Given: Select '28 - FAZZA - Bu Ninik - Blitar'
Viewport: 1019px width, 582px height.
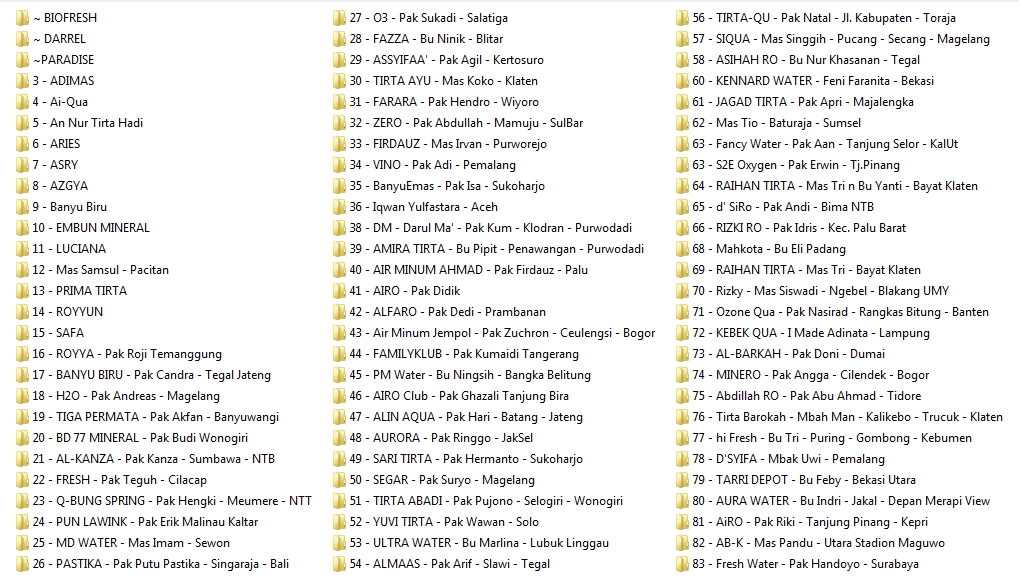Looking at the screenshot, I should (x=426, y=39).
